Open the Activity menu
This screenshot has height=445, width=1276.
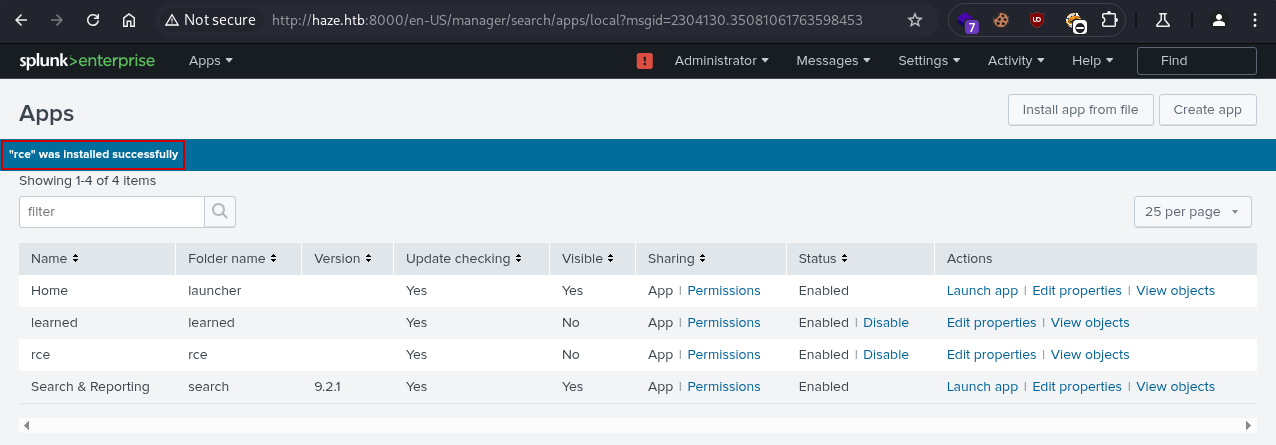pos(1015,61)
